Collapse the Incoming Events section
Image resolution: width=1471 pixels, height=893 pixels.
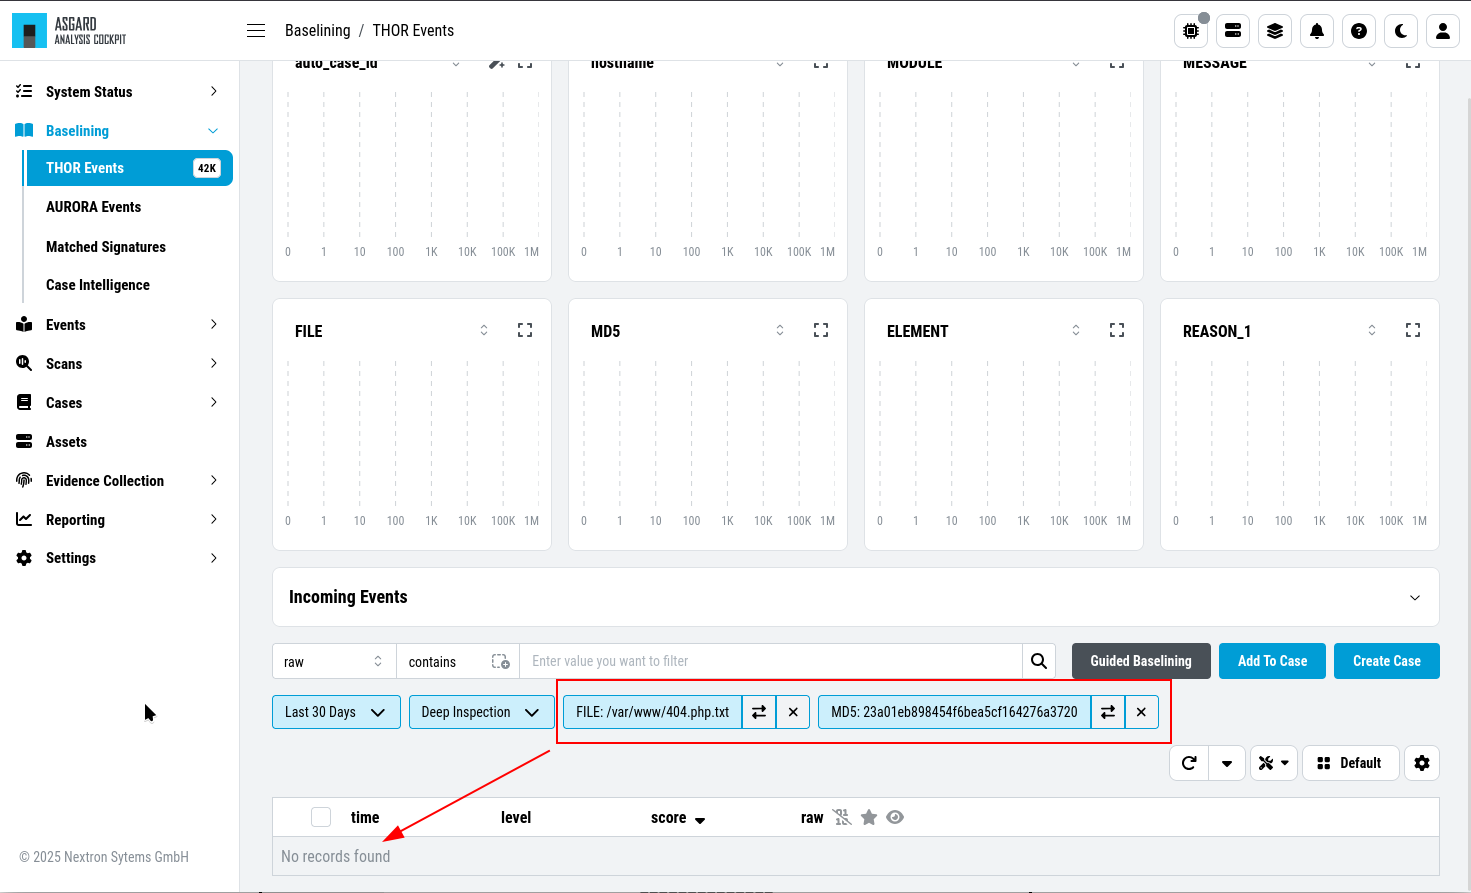coord(1415,597)
